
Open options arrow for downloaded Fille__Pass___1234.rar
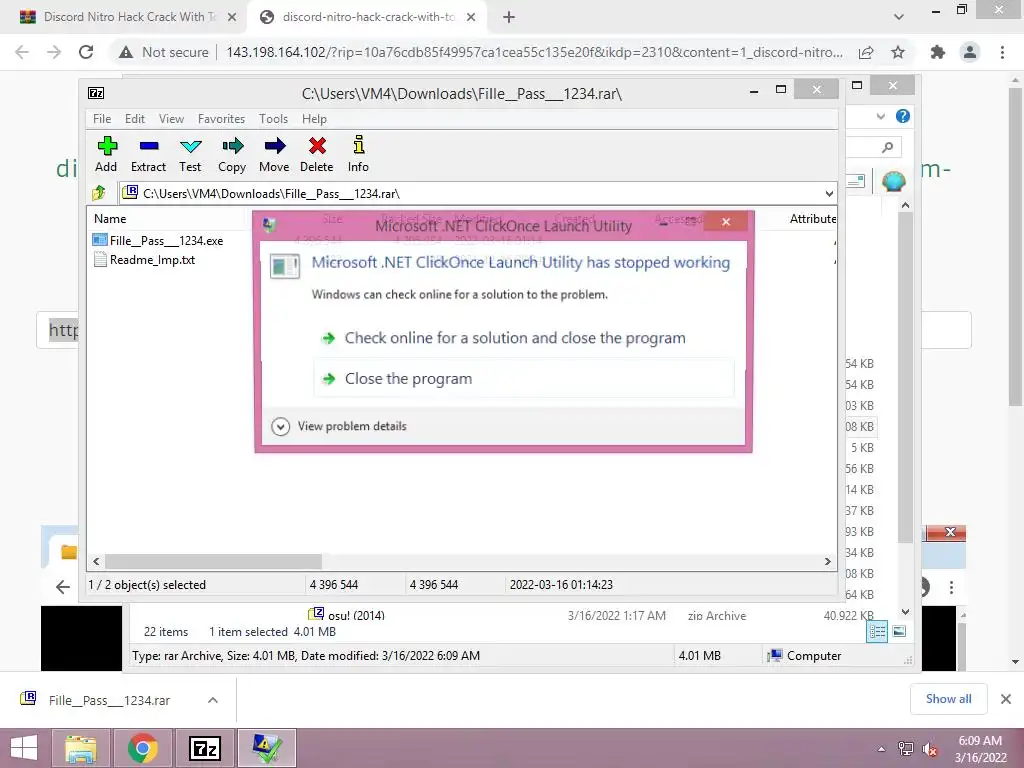click(x=212, y=700)
